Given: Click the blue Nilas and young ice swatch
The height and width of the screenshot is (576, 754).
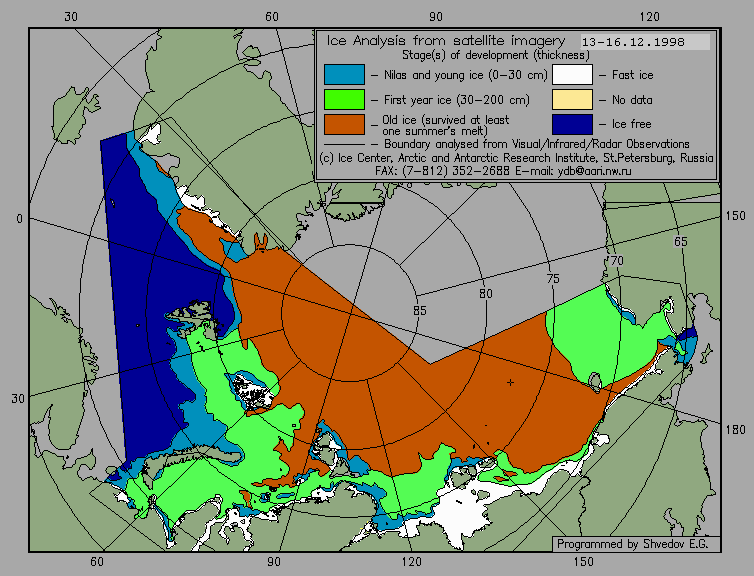Looking at the screenshot, I should (x=344, y=75).
